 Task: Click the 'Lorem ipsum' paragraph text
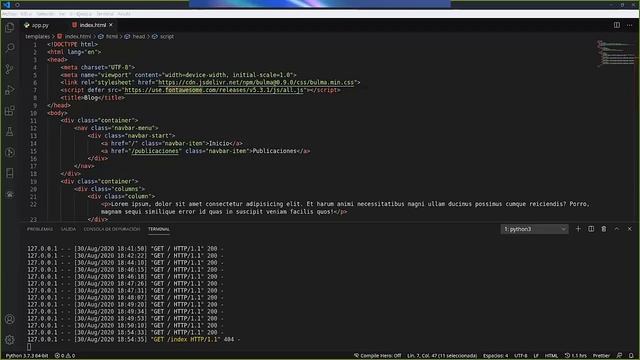[x=345, y=208]
